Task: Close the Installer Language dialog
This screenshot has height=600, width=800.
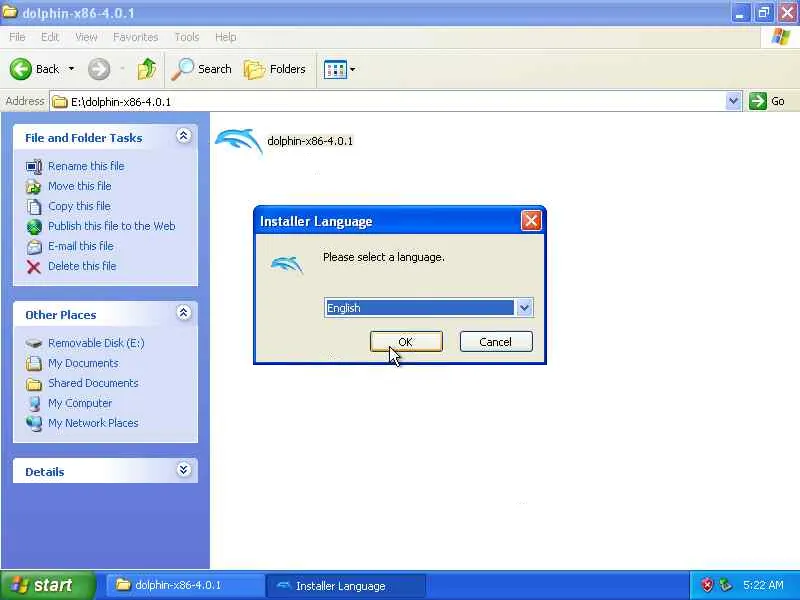Action: click(531, 220)
